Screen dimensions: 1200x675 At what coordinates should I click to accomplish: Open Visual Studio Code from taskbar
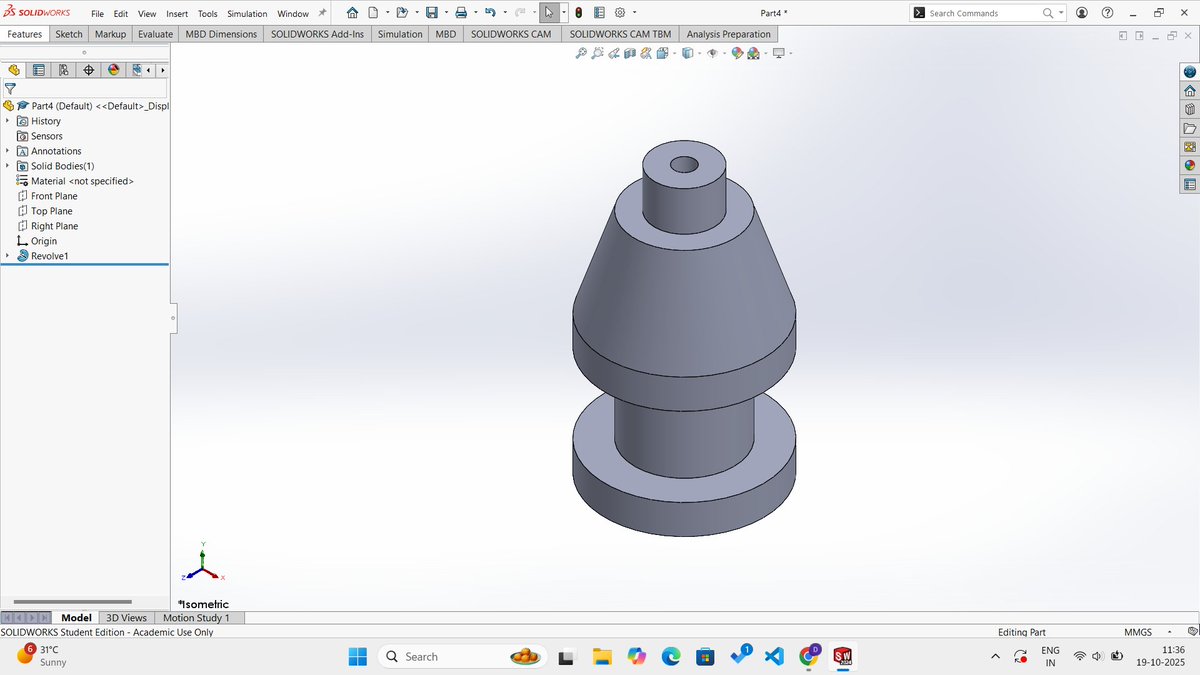pyautogui.click(x=773, y=656)
